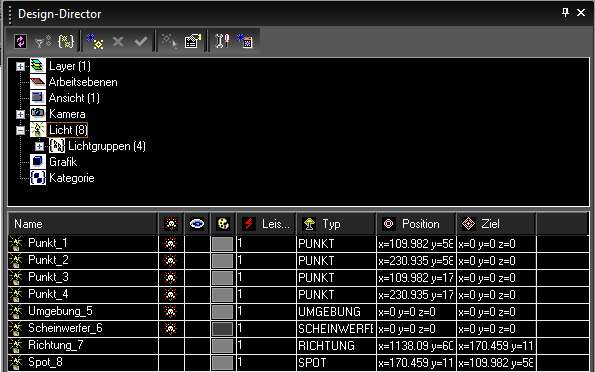This screenshot has width=595, height=372.
Task: Click the Kategorie icon in tree
Action: click(38, 178)
